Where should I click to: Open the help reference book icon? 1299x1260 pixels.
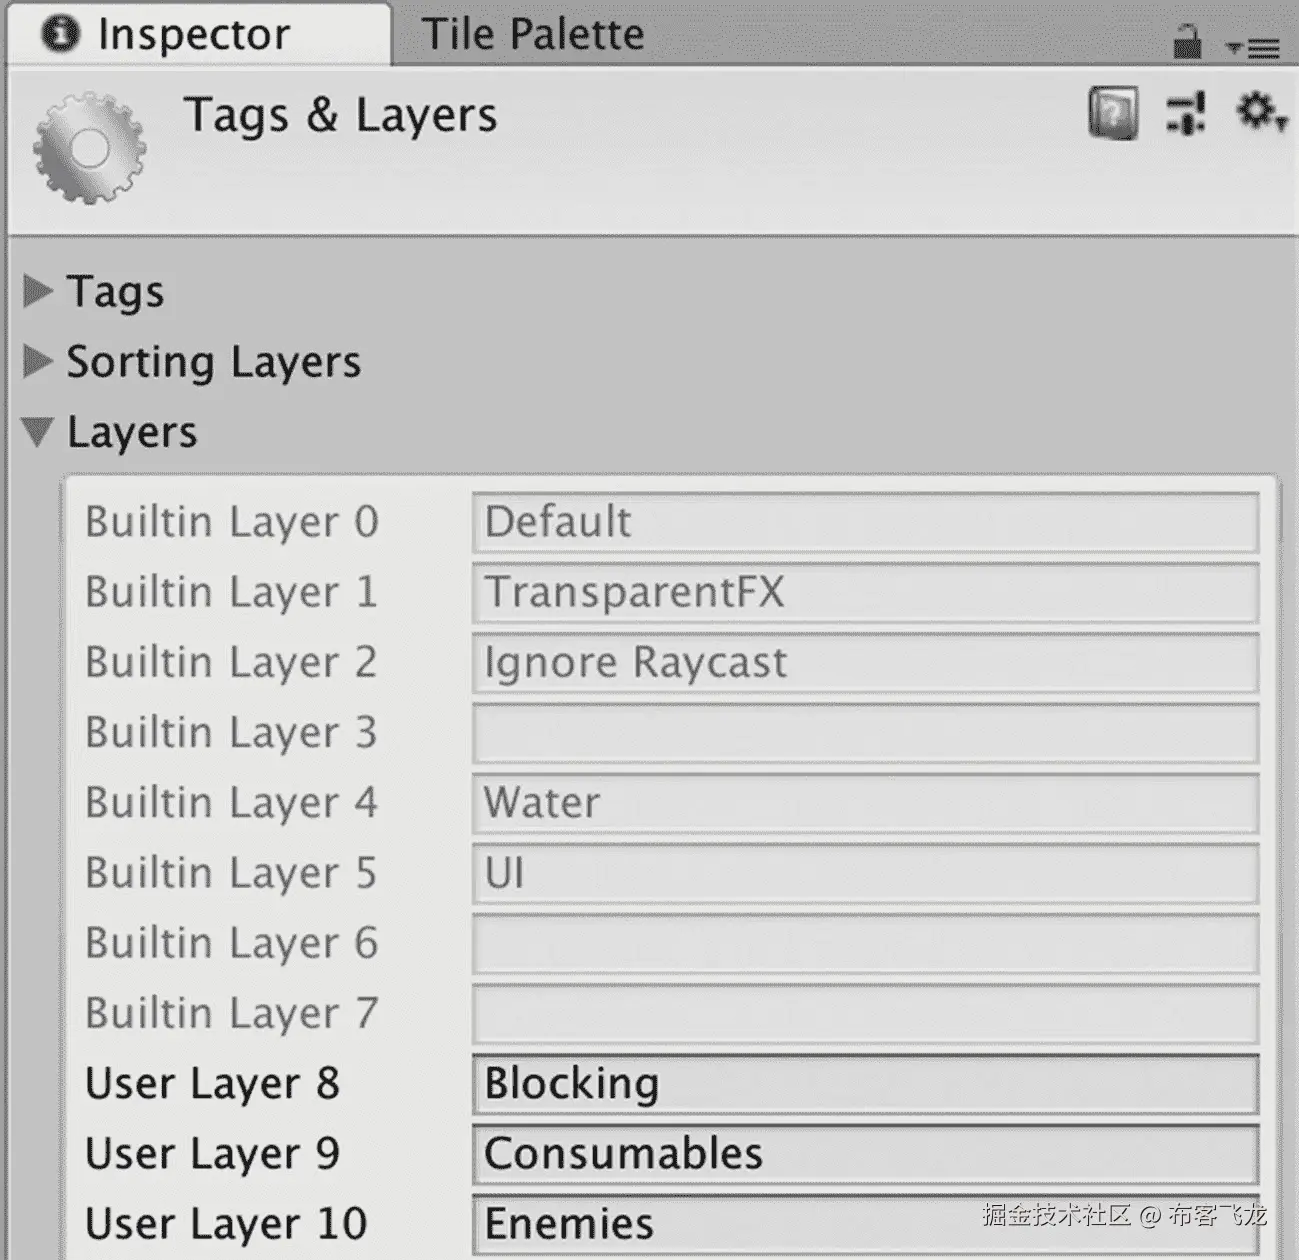[x=1113, y=113]
